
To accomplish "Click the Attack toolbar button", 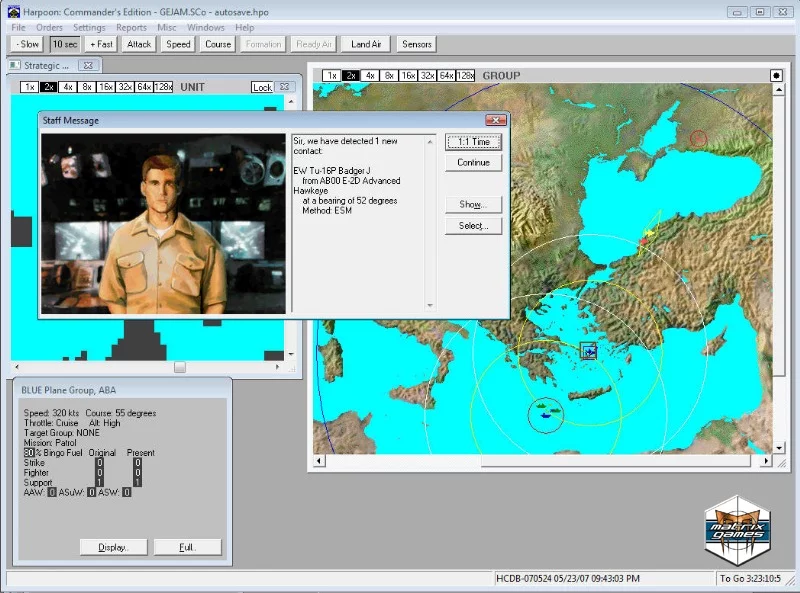I will pos(139,44).
